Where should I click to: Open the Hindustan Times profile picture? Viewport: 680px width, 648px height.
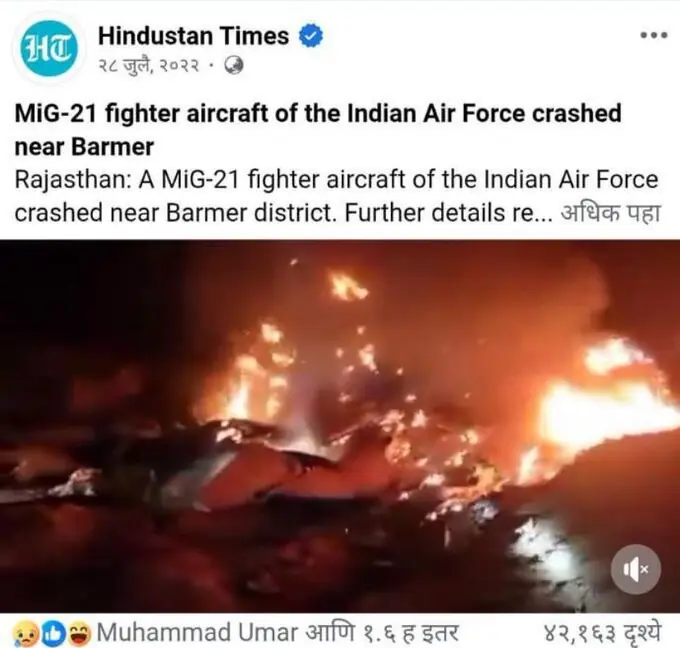[x=49, y=49]
